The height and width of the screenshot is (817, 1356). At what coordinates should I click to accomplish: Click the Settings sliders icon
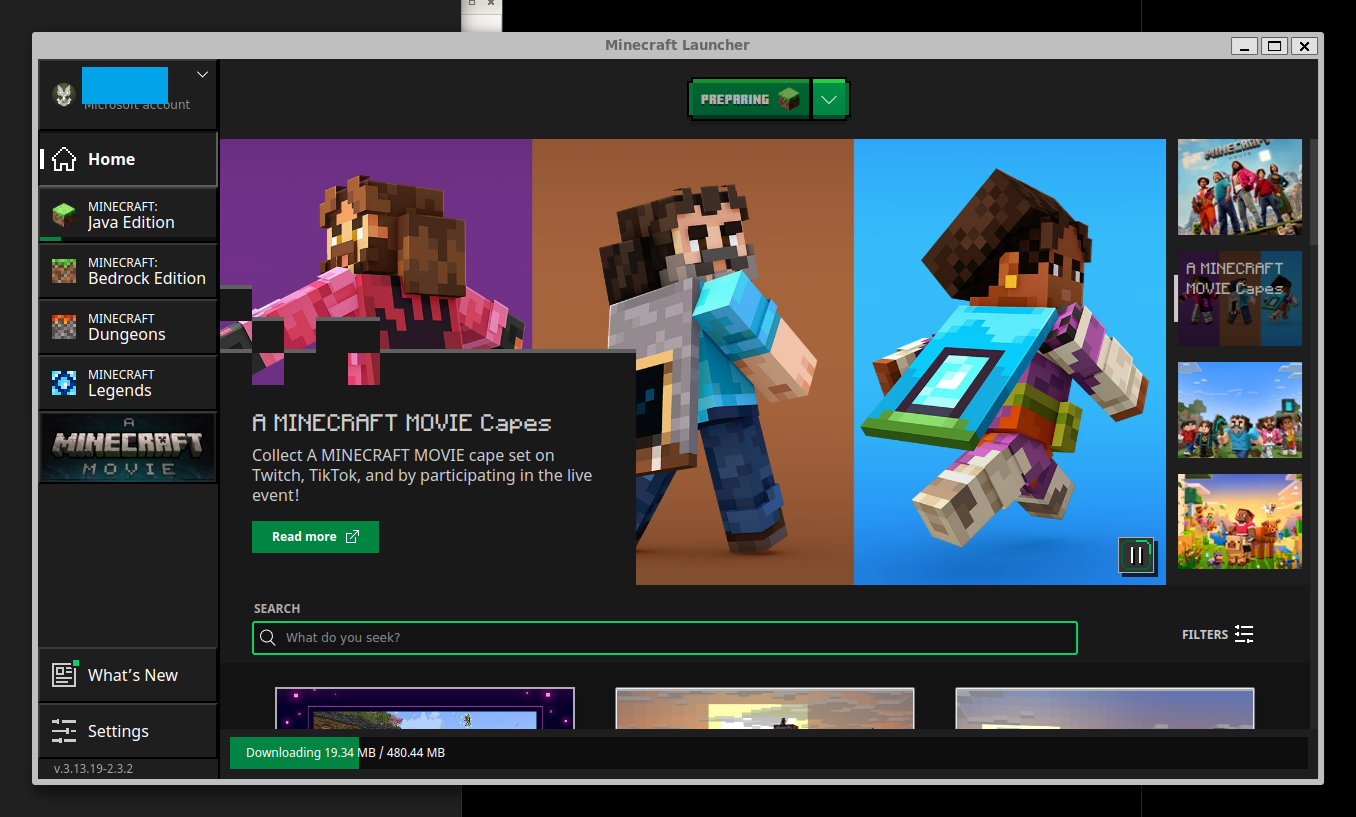(x=64, y=731)
